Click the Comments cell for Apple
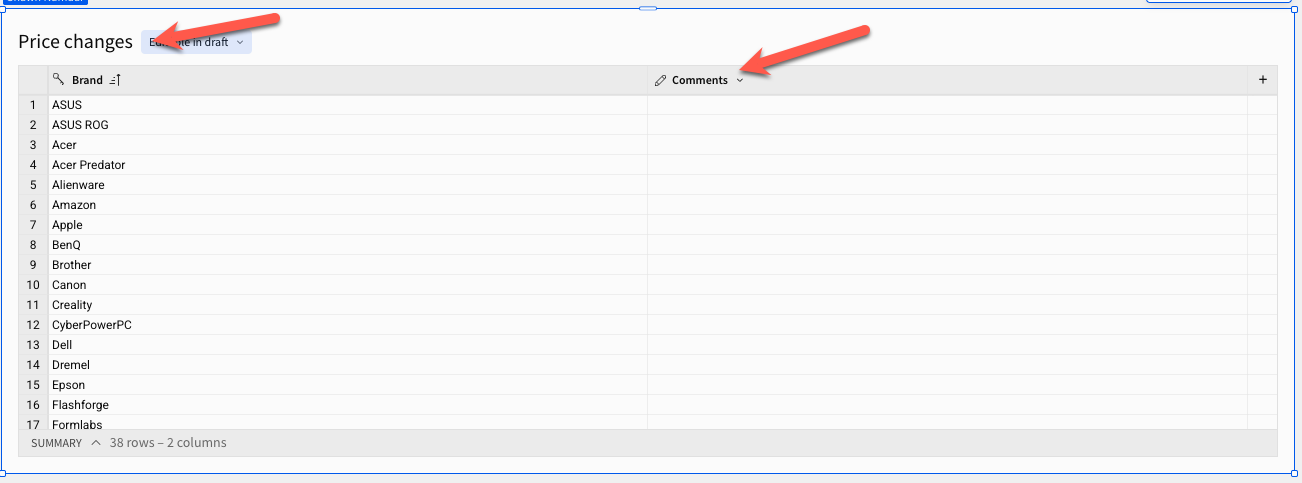The width and height of the screenshot is (1302, 483). (947, 225)
